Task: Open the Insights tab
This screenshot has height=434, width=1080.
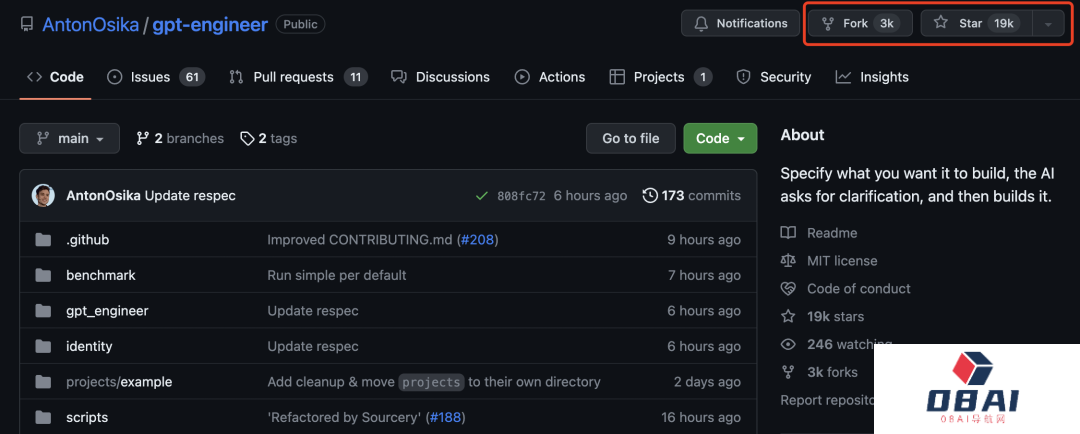Action: (872, 77)
